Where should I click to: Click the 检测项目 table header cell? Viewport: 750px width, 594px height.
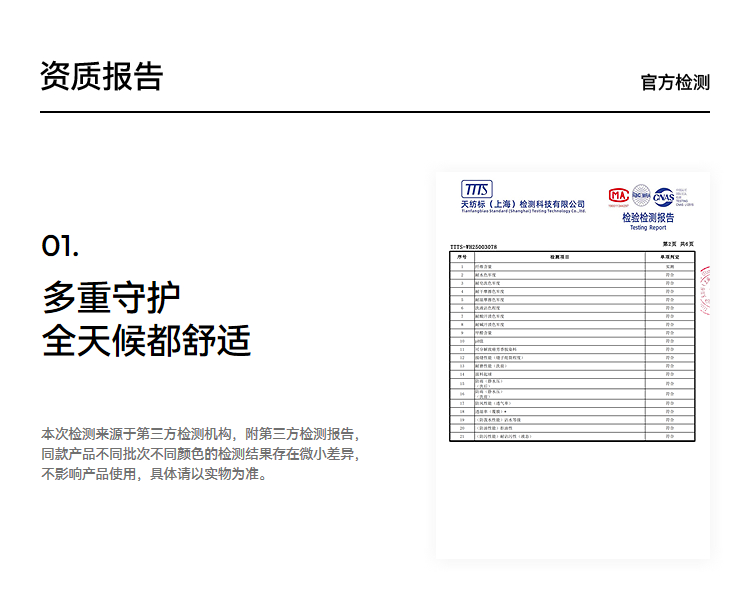560,257
